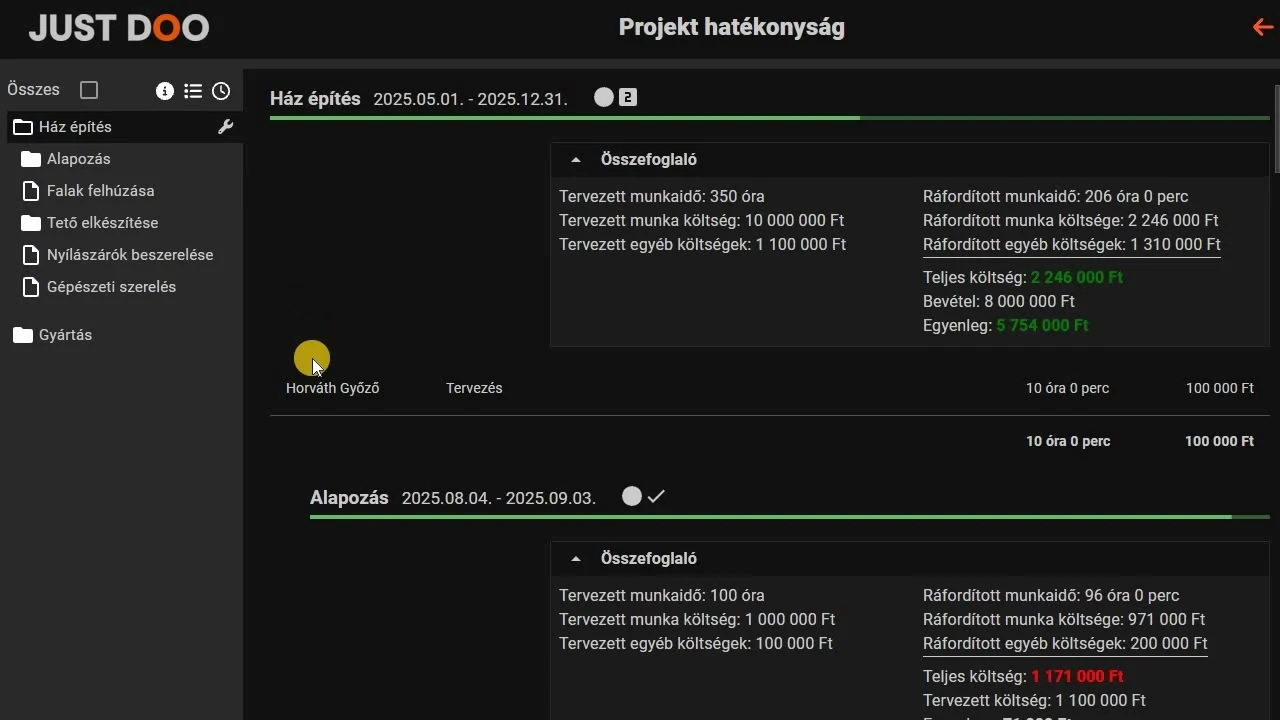1280x720 pixels.
Task: Click the status circle next to Ház építés dates
Action: tap(603, 97)
